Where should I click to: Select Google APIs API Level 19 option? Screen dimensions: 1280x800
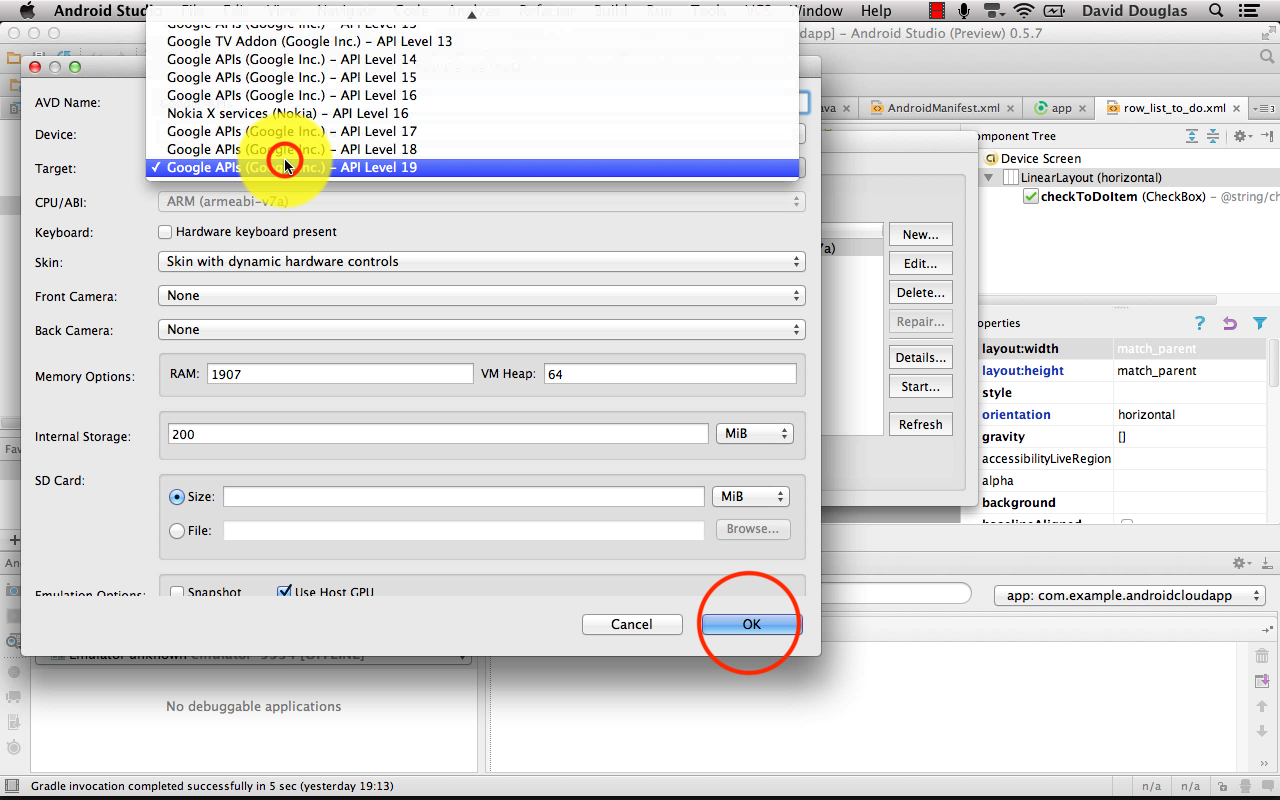coord(473,168)
